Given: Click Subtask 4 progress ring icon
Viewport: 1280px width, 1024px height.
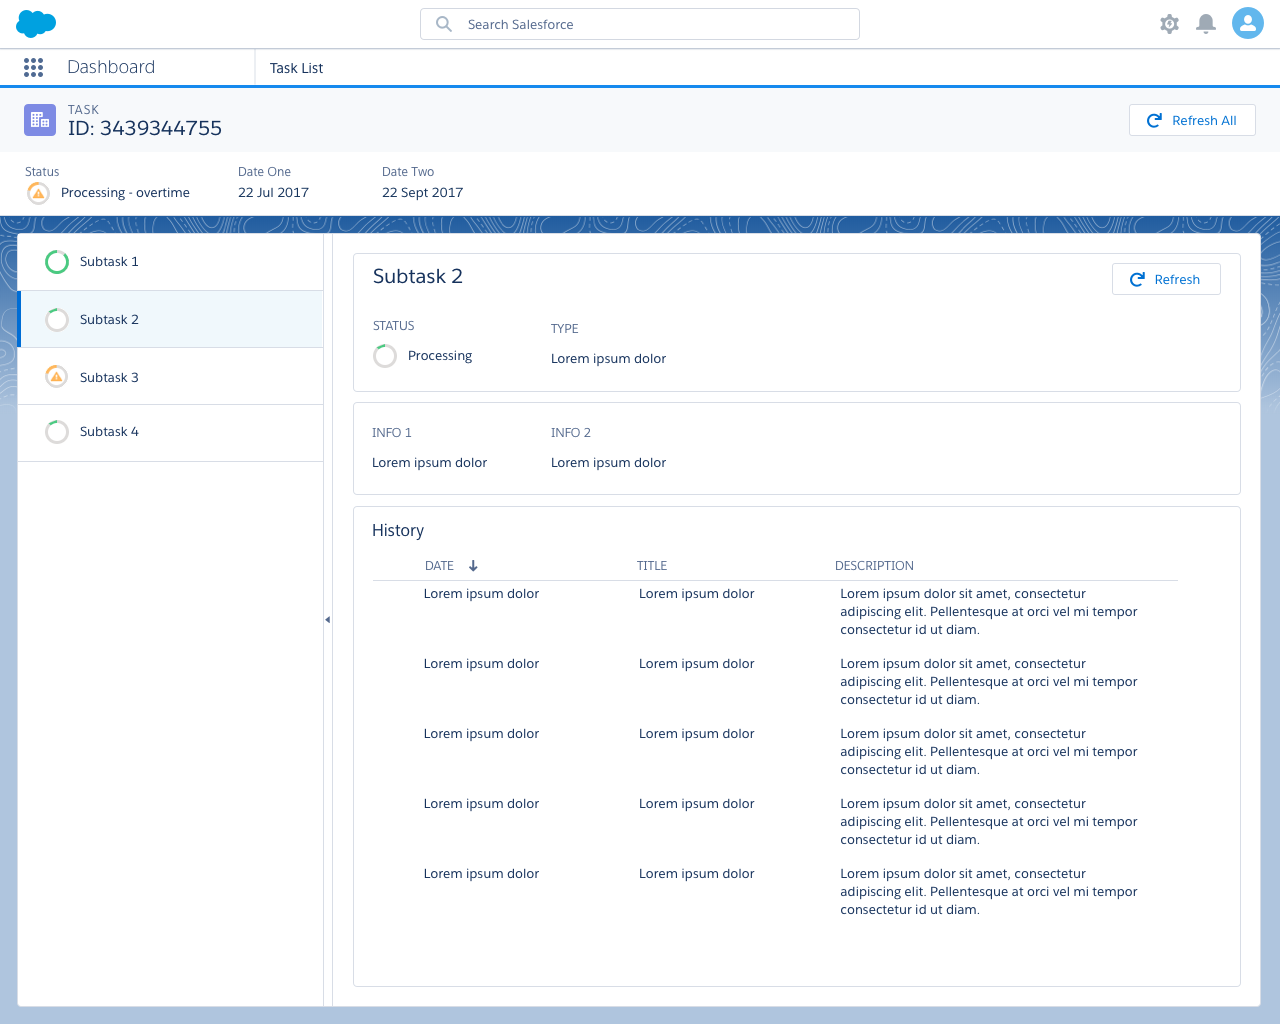Looking at the screenshot, I should 57,432.
